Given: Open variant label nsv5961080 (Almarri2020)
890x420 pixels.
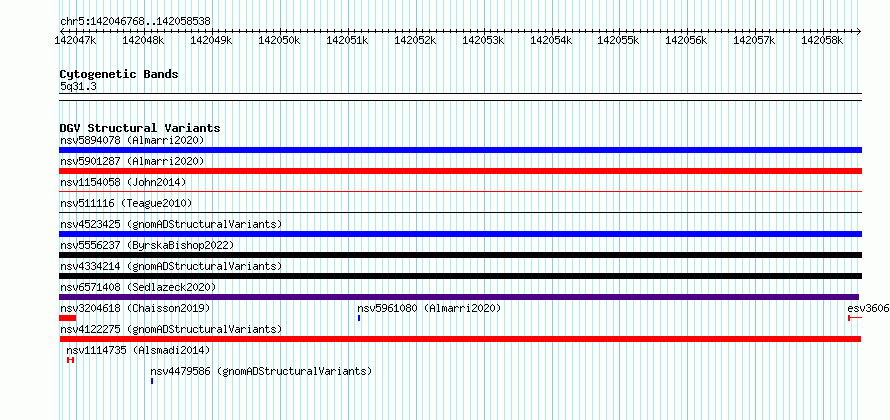Looking at the screenshot, I should point(429,308).
